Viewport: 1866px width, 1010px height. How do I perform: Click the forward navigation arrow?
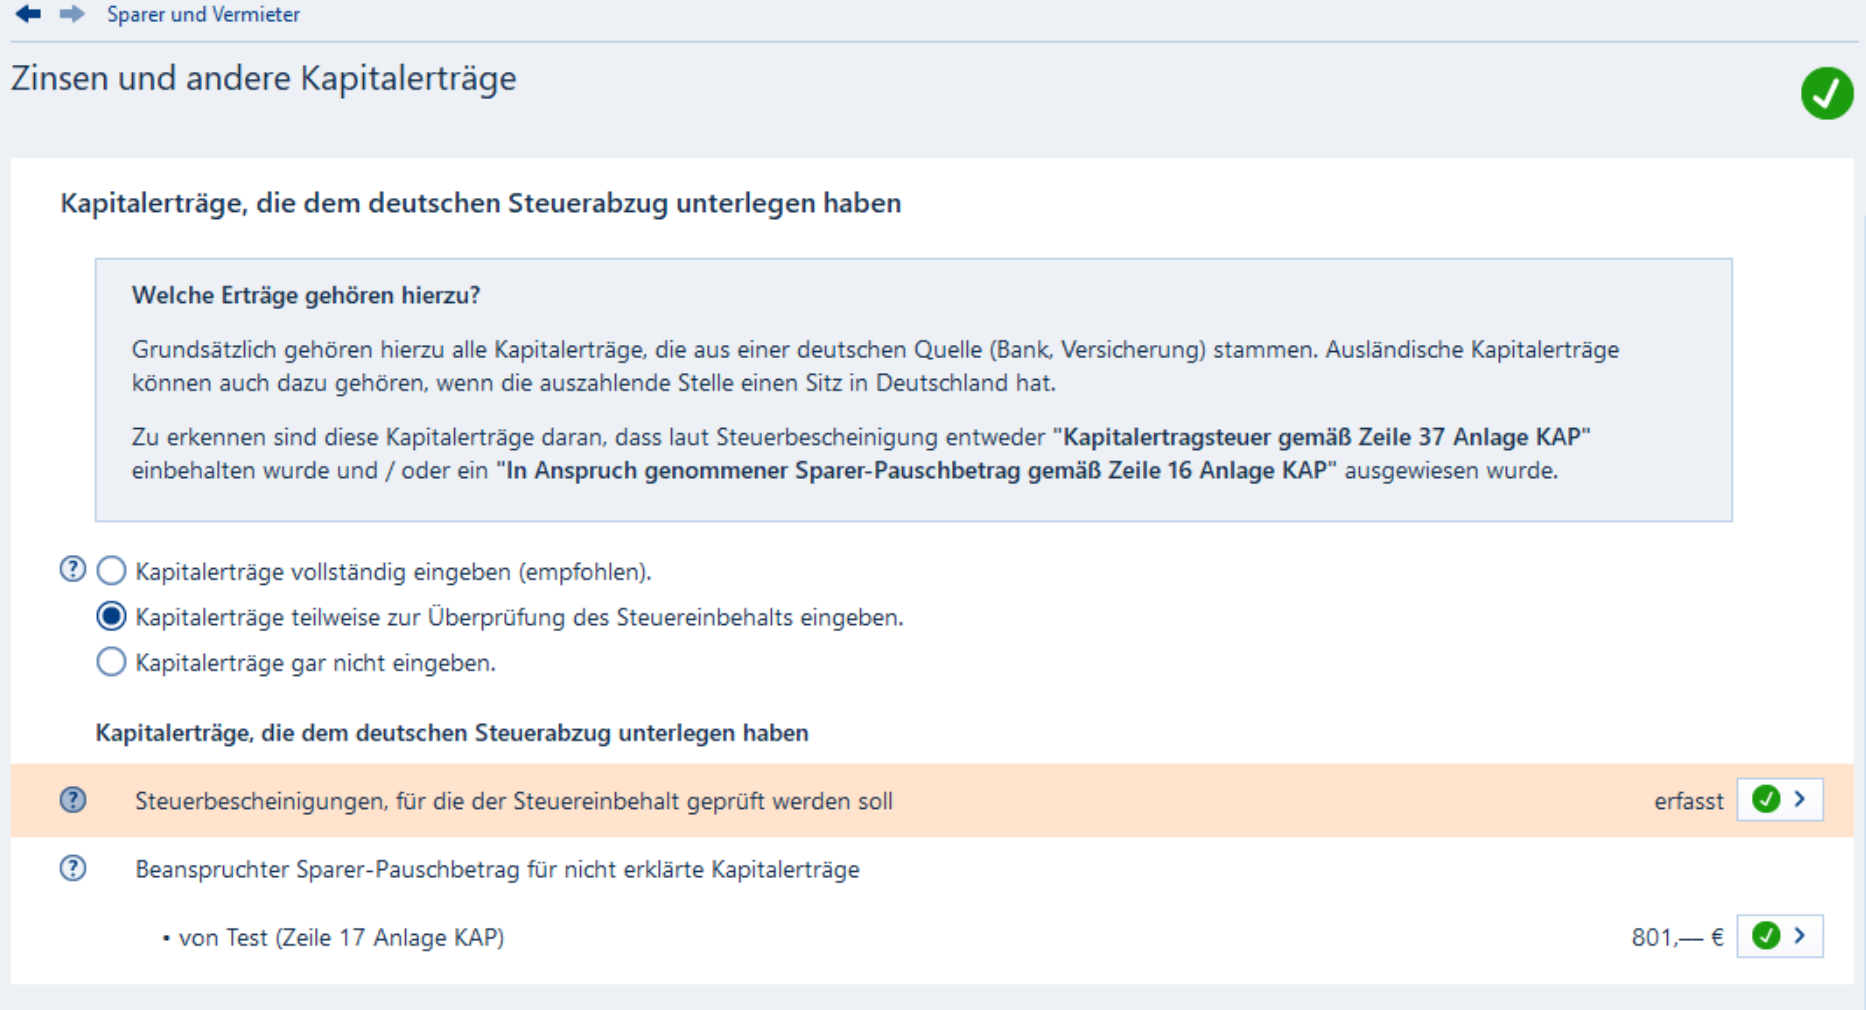click(x=71, y=14)
